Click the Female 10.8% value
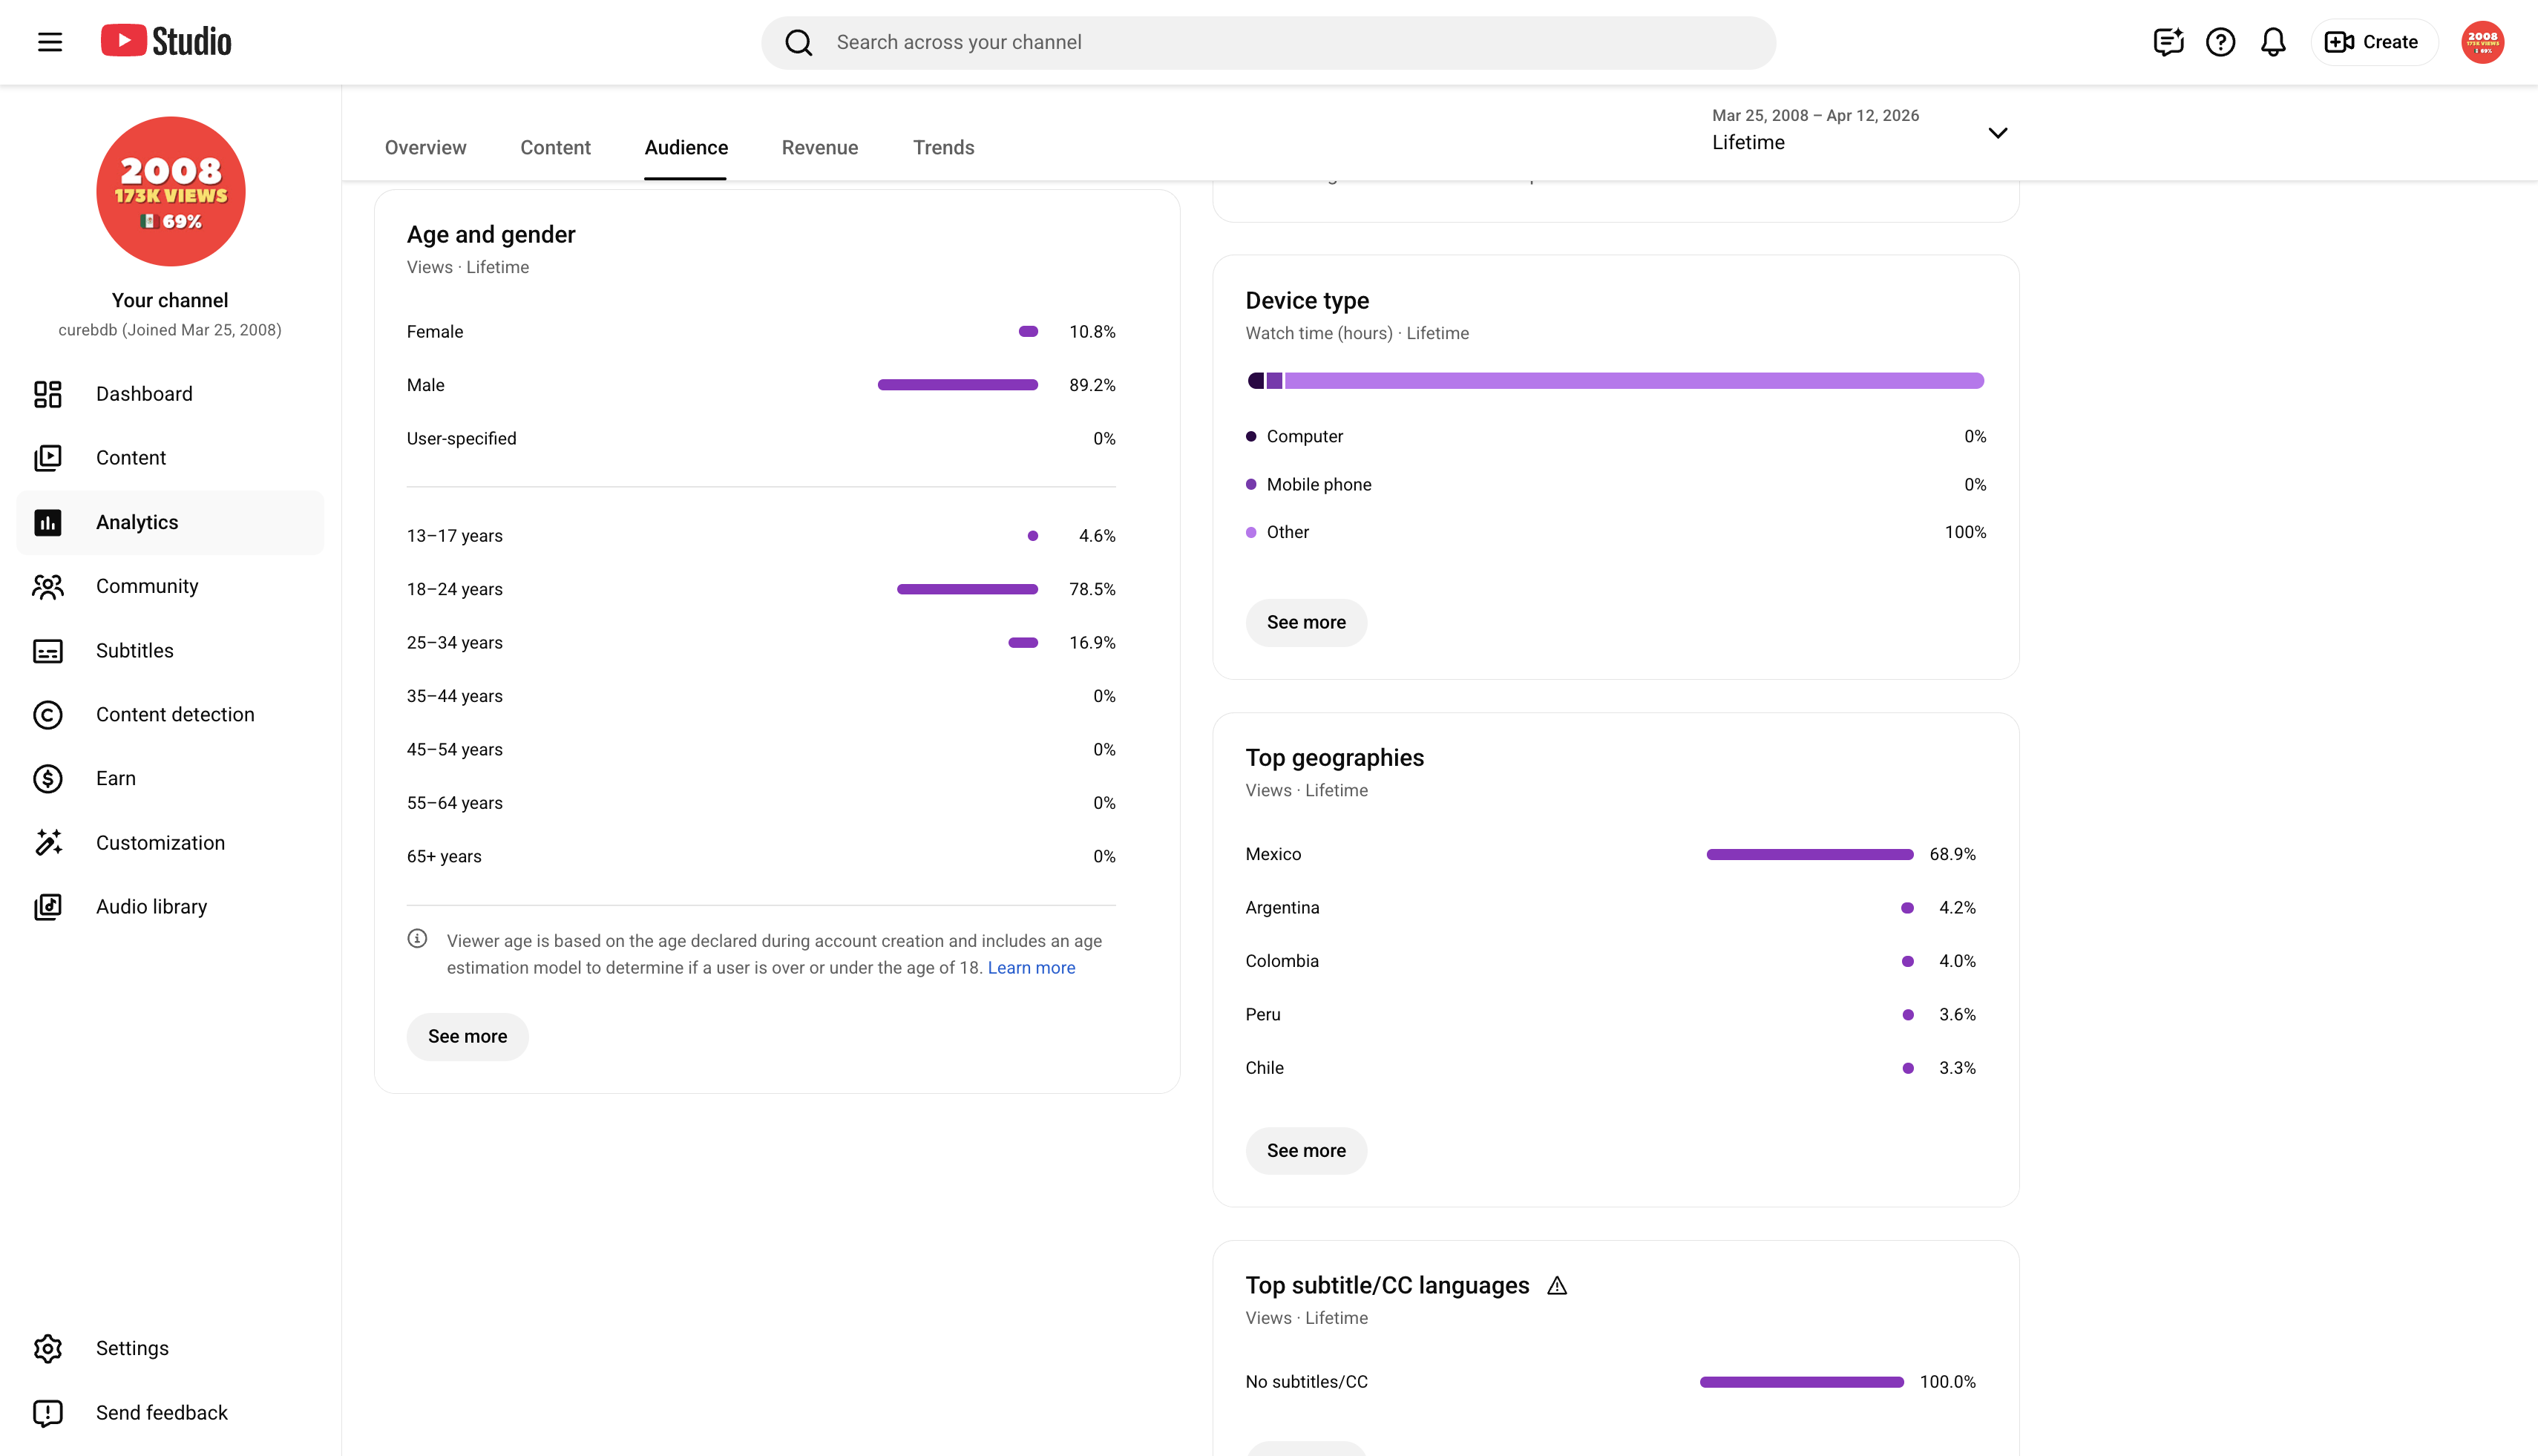 pos(1092,332)
